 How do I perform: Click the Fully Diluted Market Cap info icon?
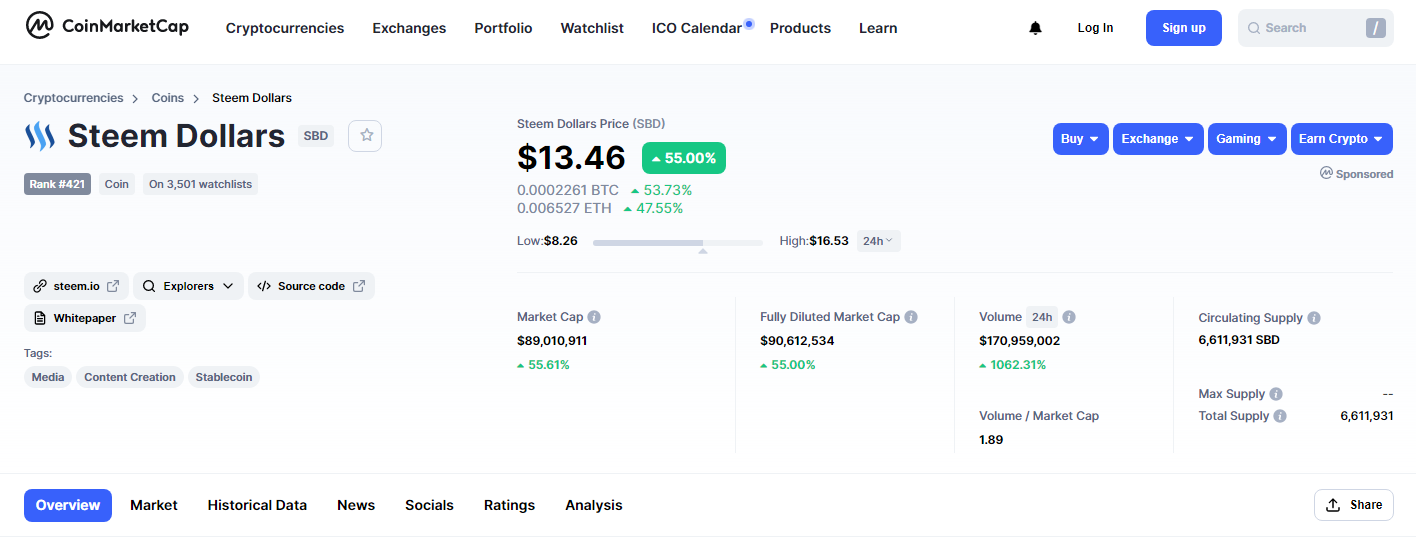(x=911, y=317)
